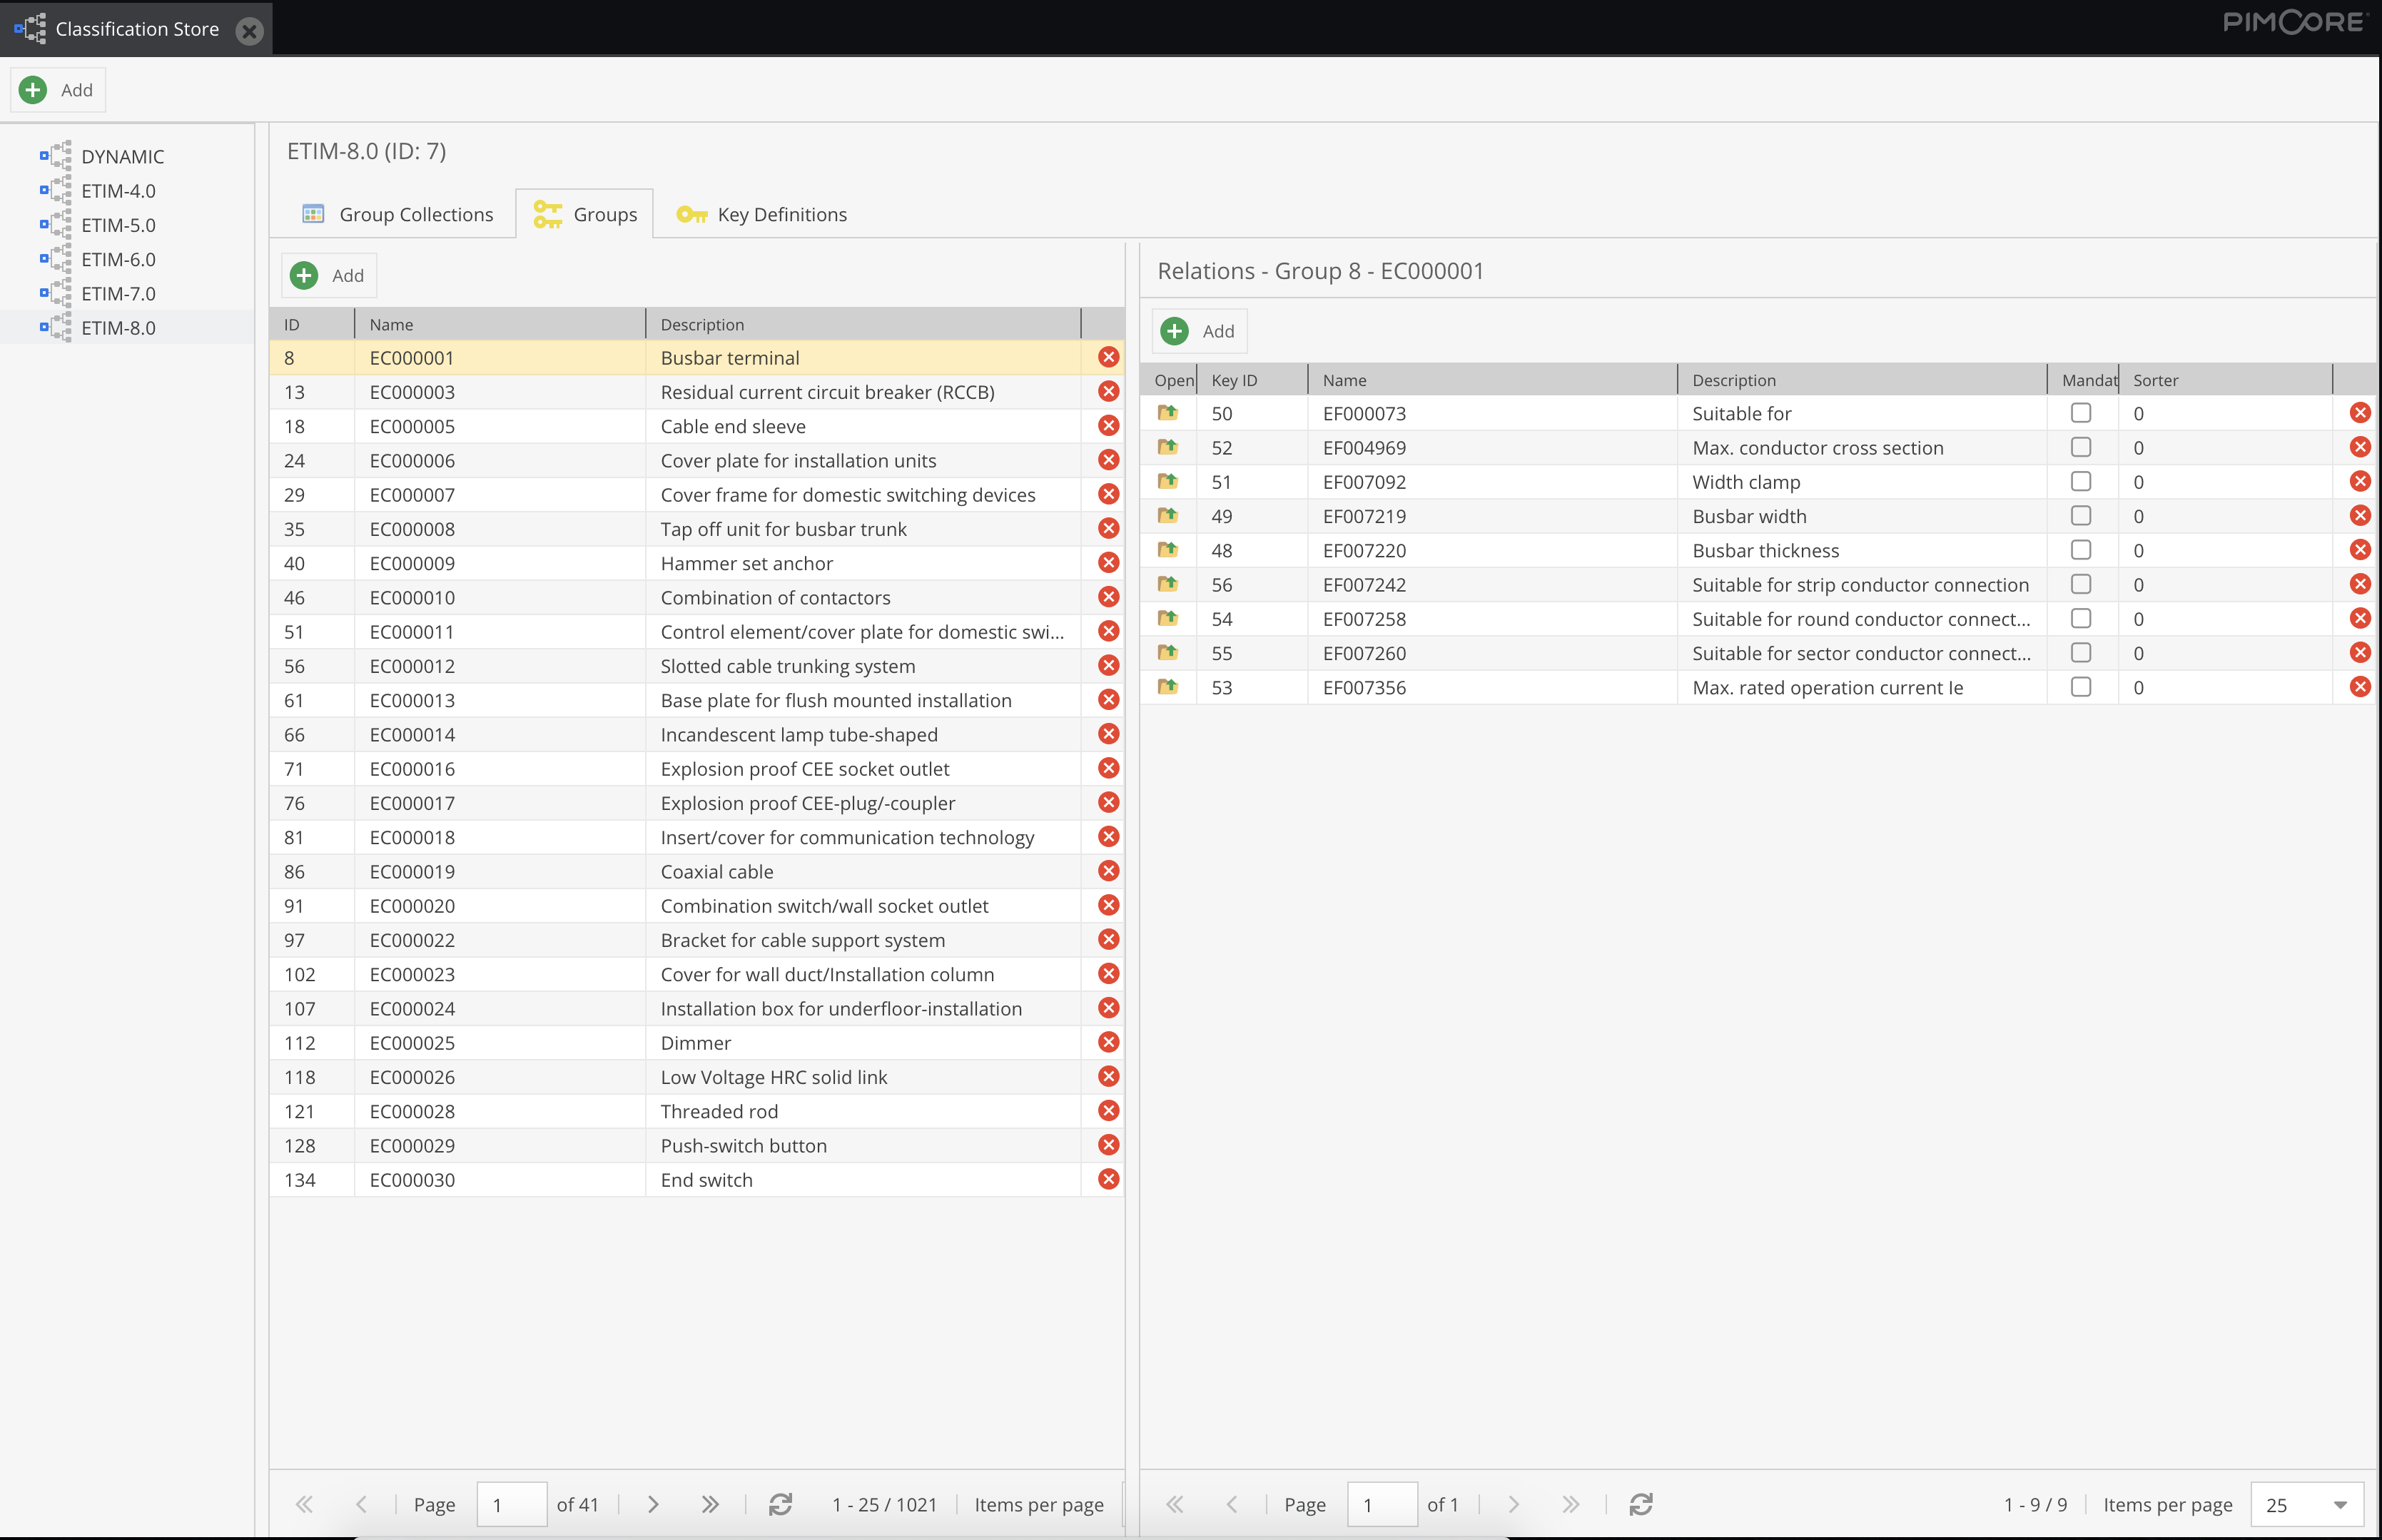The height and width of the screenshot is (1540, 2382).
Task: Add a new group
Action: [x=329, y=275]
